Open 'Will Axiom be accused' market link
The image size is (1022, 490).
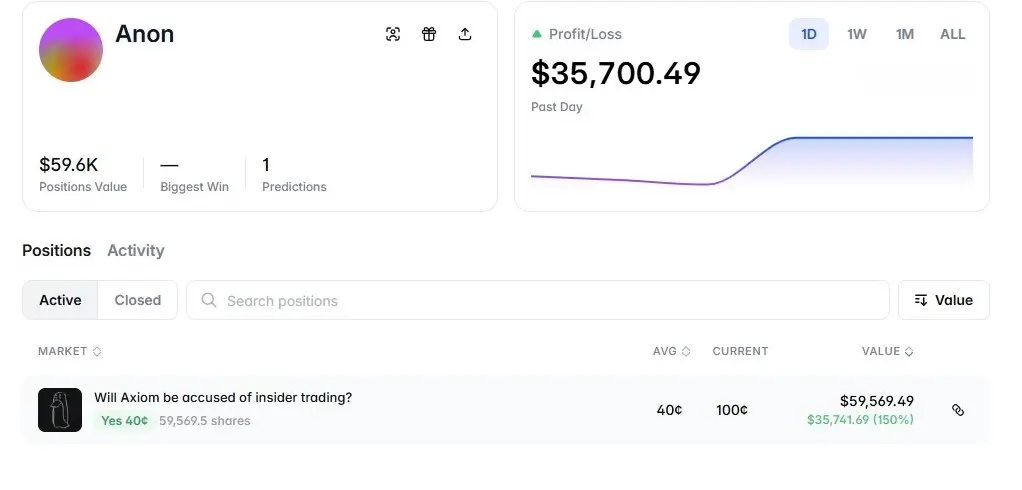click(223, 397)
